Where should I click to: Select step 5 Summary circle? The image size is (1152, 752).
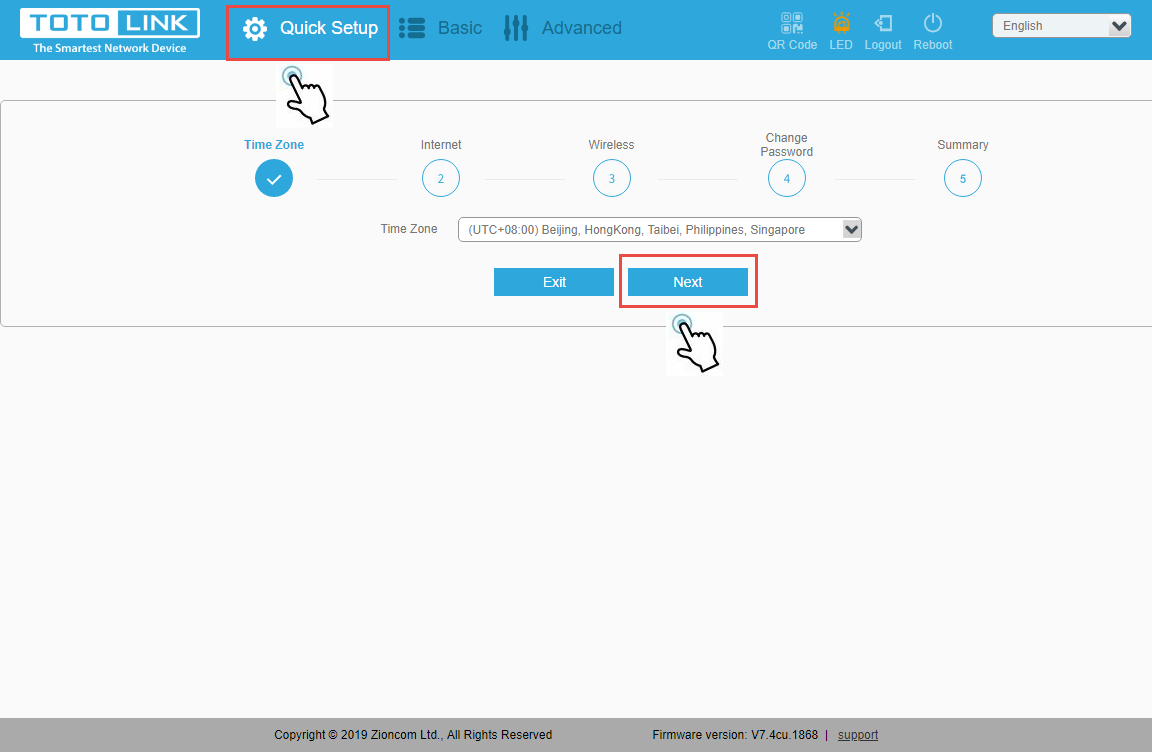[962, 178]
